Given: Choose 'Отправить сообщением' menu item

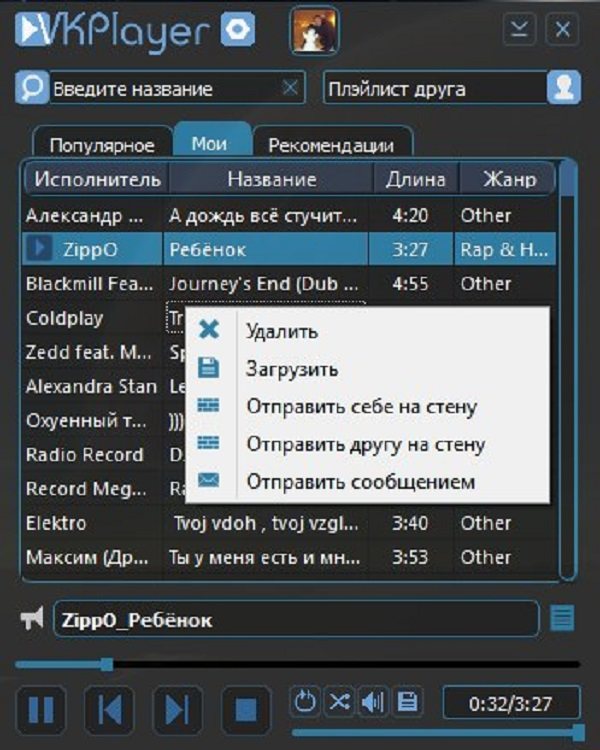Looking at the screenshot, I should (367, 481).
